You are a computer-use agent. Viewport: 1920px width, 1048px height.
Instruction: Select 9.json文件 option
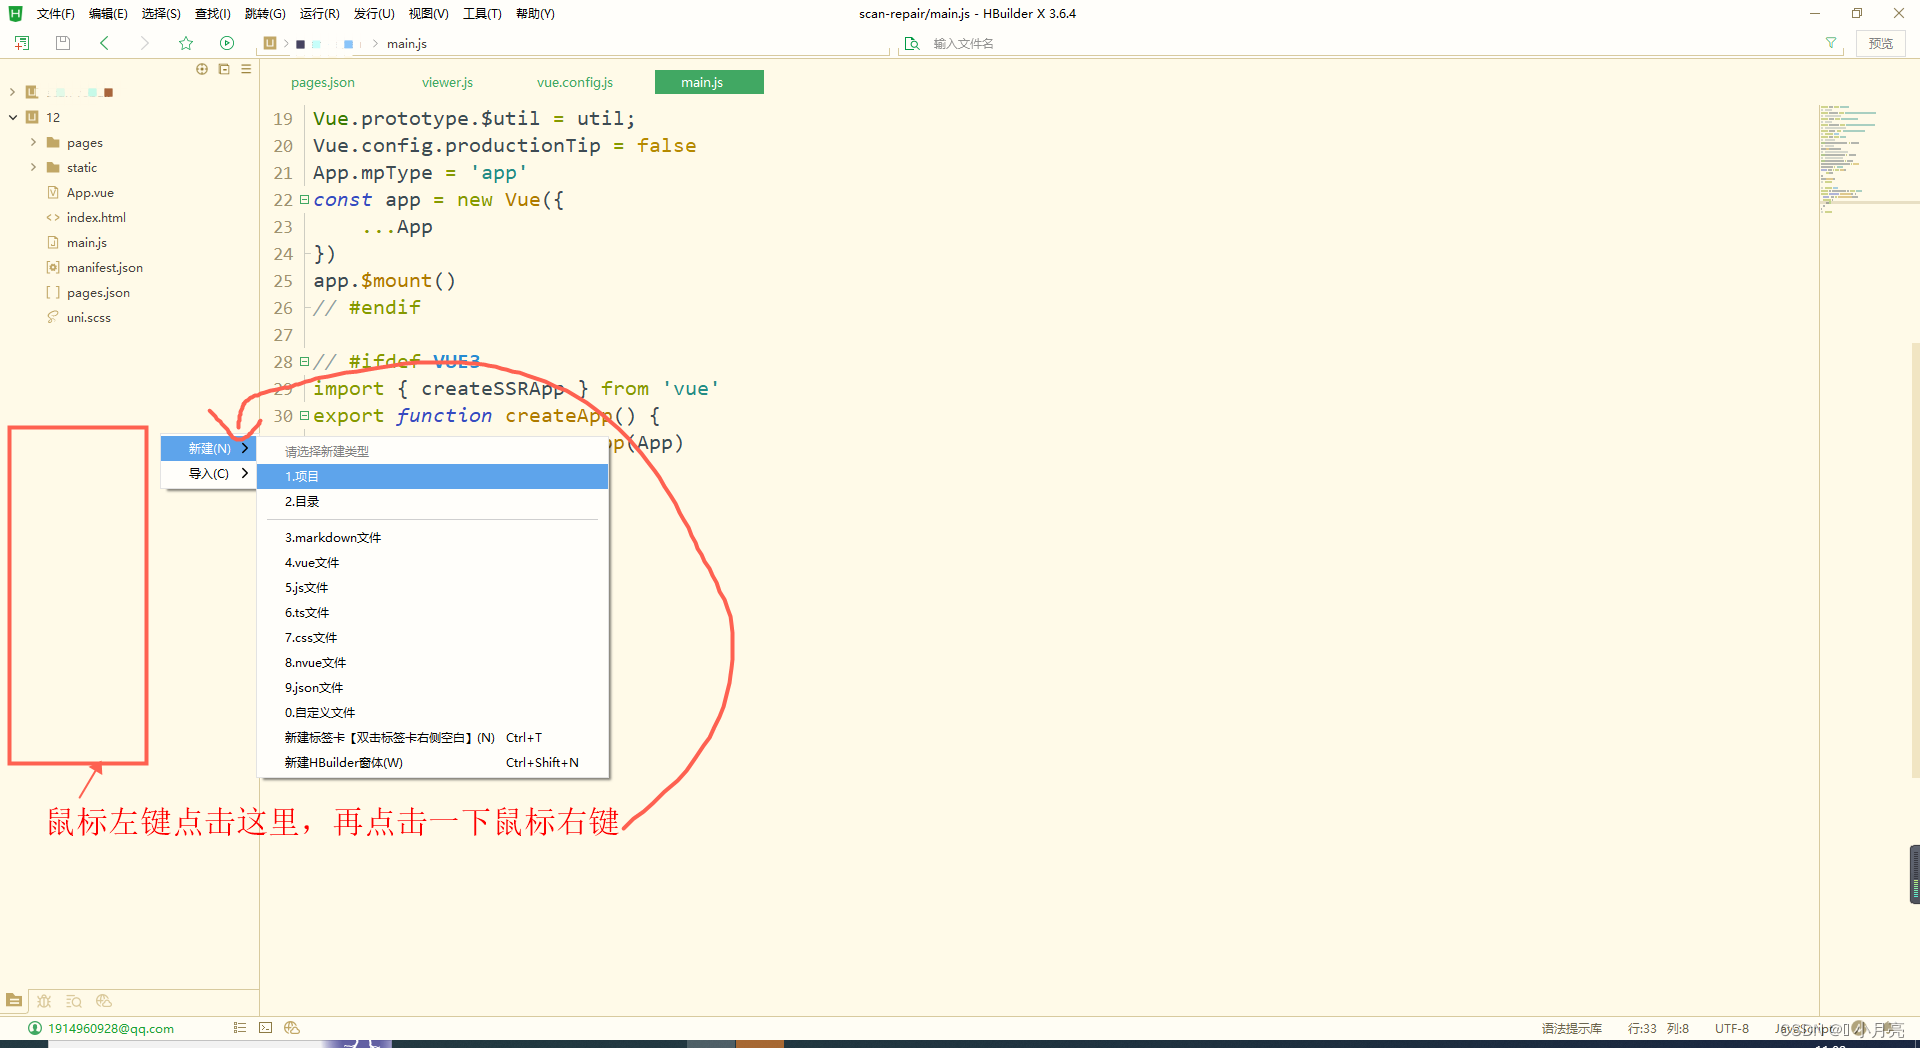(433, 687)
